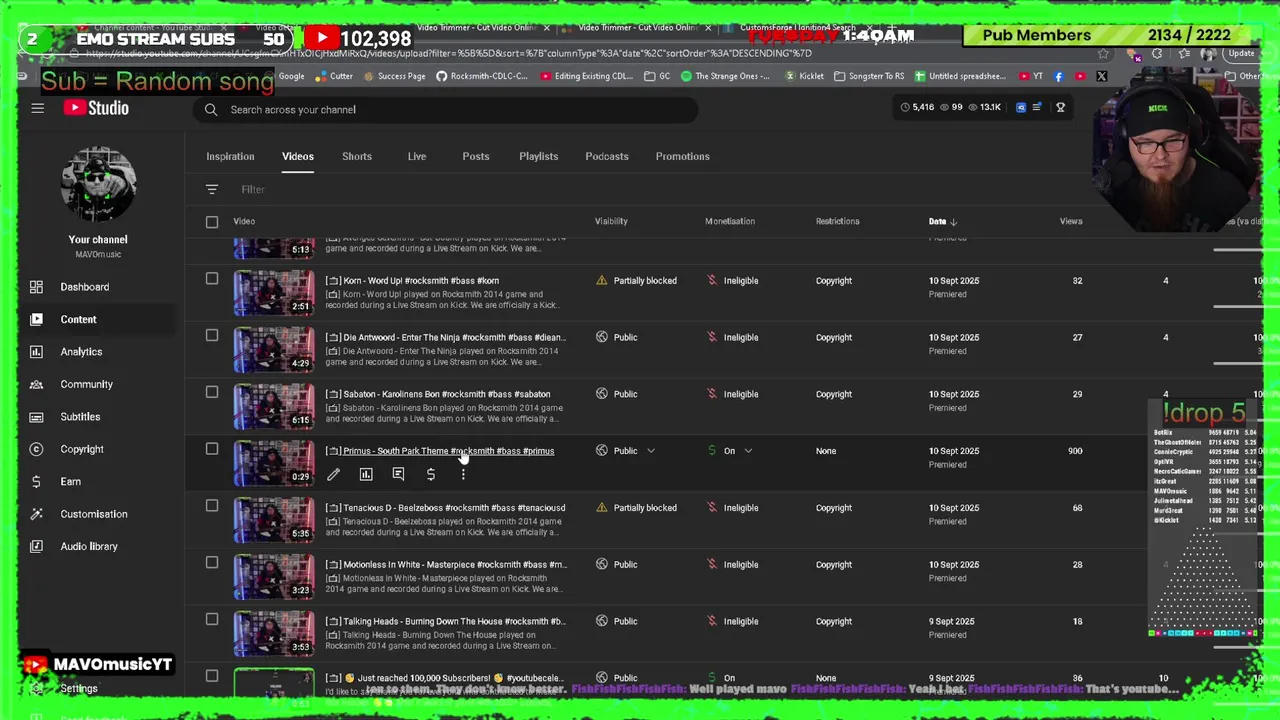Select the Korn - Word Up! video checkbox
Viewport: 1280px width, 720px height.
coord(212,279)
